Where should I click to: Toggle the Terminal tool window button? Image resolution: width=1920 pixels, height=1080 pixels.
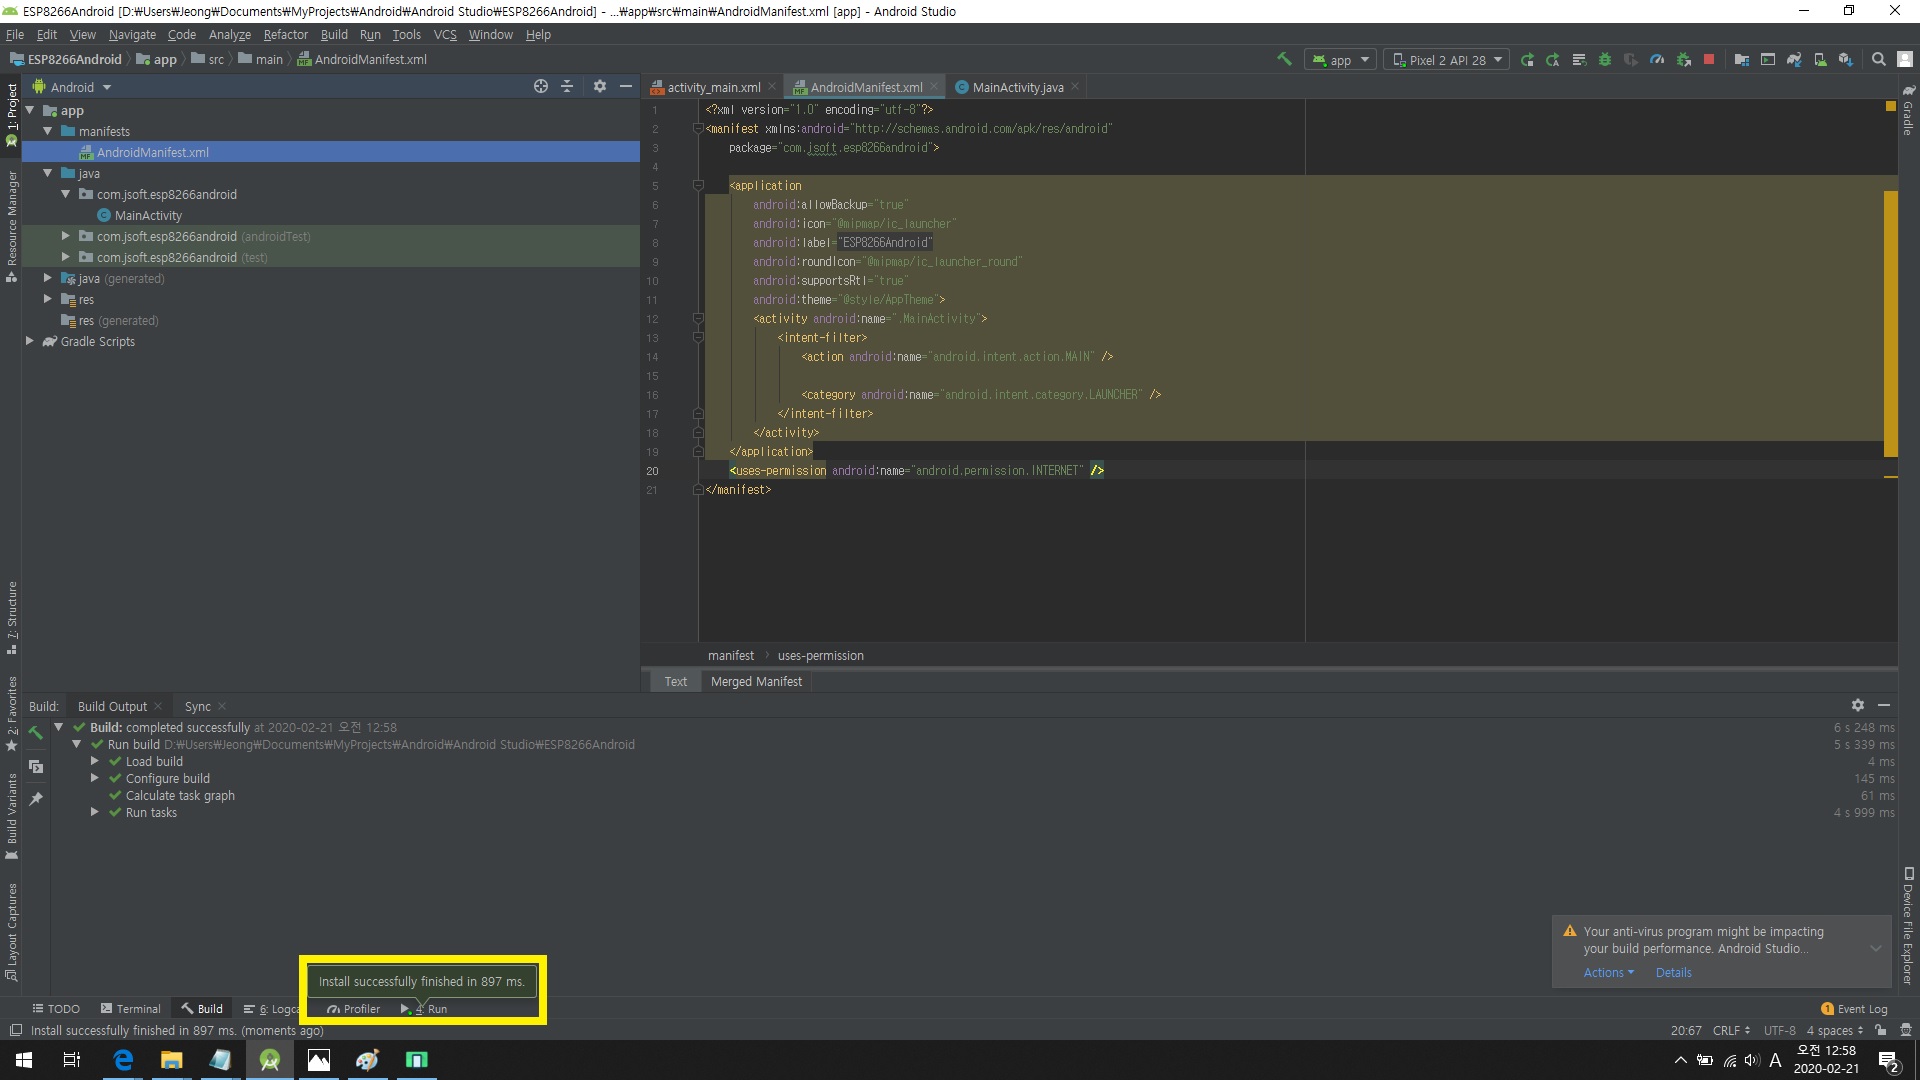point(130,1009)
